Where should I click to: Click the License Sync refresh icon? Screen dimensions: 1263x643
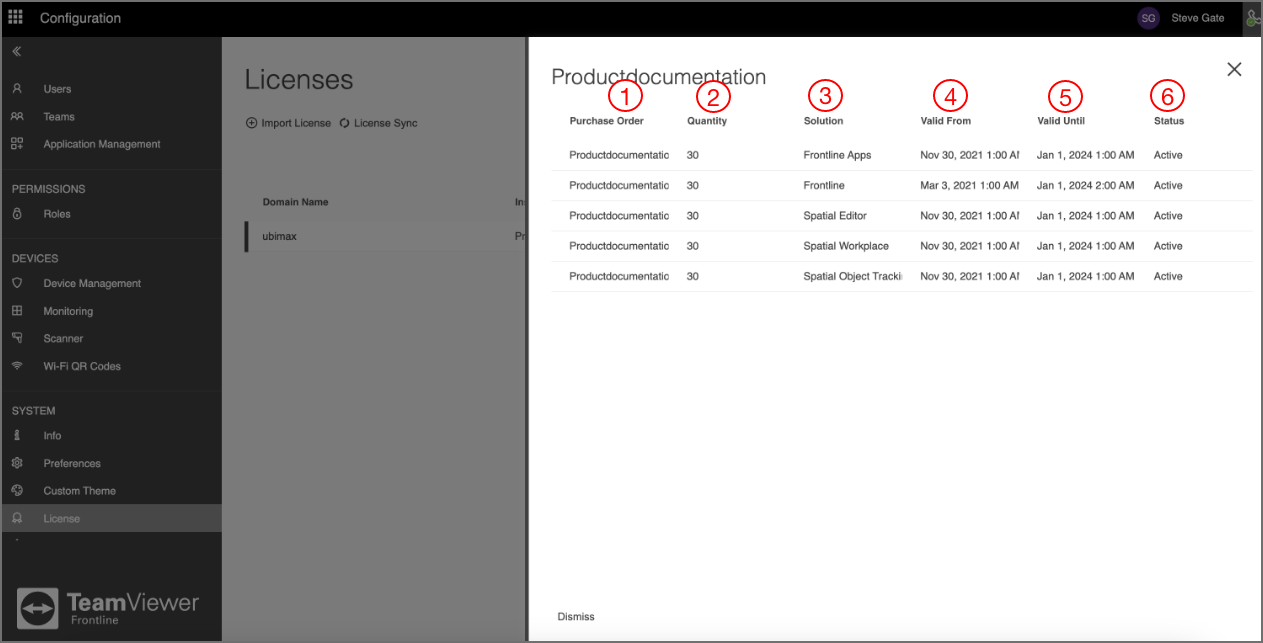coord(345,123)
